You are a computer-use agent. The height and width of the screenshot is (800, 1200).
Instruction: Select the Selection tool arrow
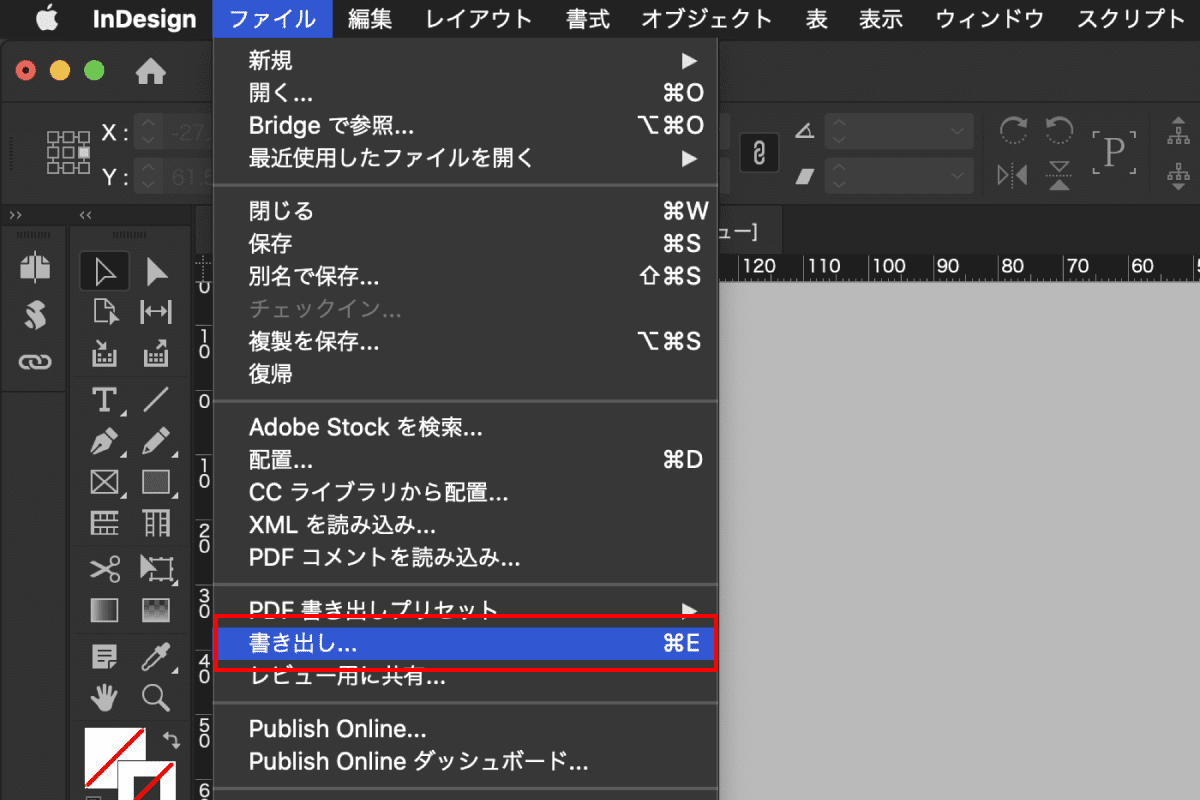105,270
